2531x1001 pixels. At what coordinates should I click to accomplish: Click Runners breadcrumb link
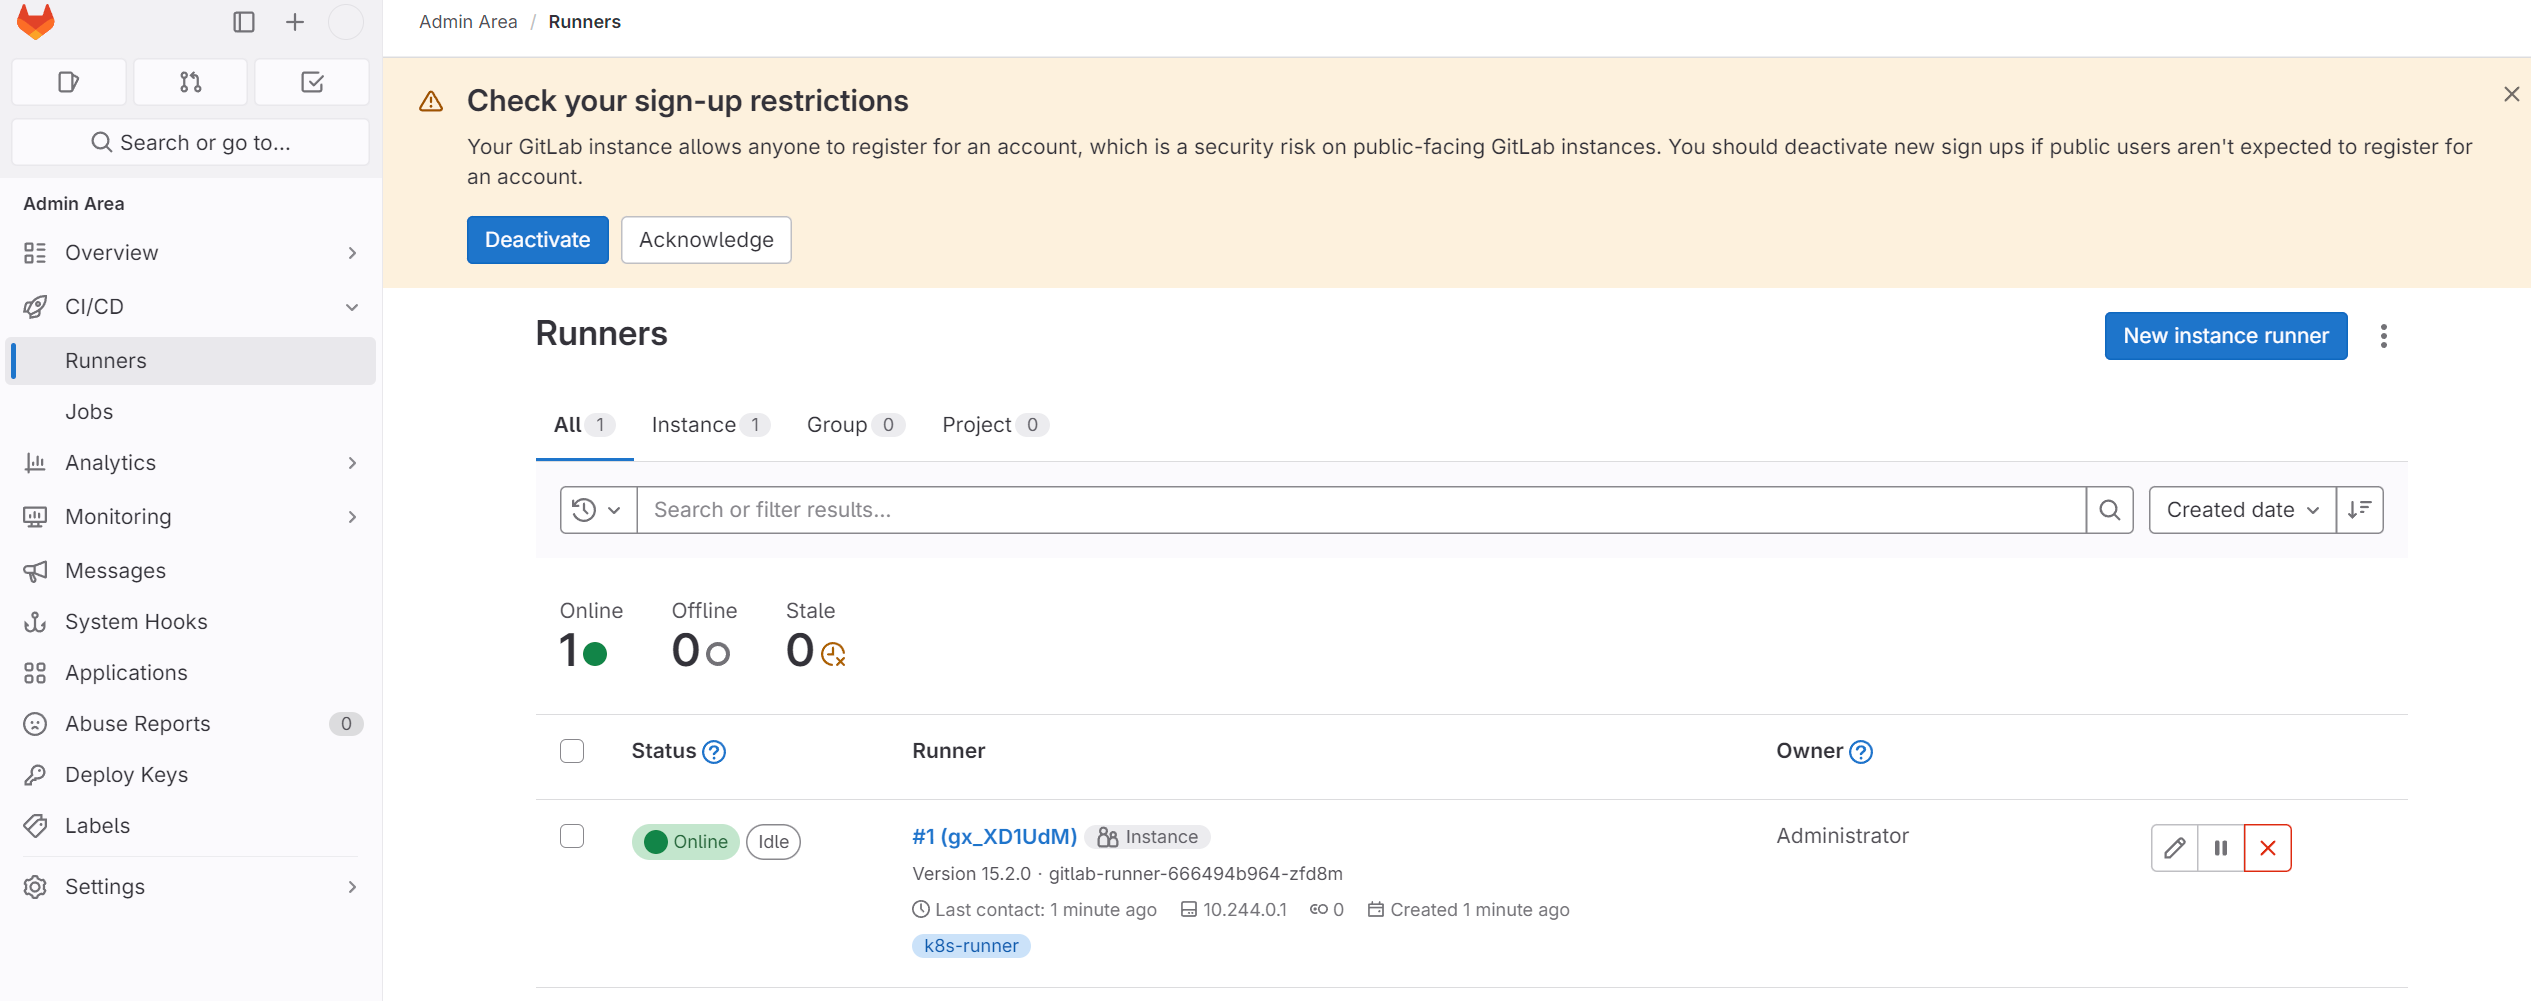[x=584, y=22]
